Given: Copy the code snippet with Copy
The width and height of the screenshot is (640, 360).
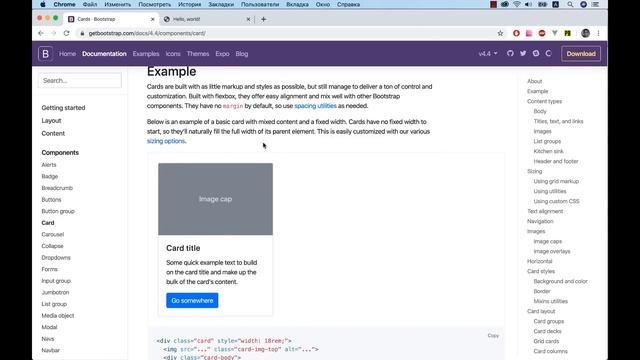Looking at the screenshot, I should (493, 336).
